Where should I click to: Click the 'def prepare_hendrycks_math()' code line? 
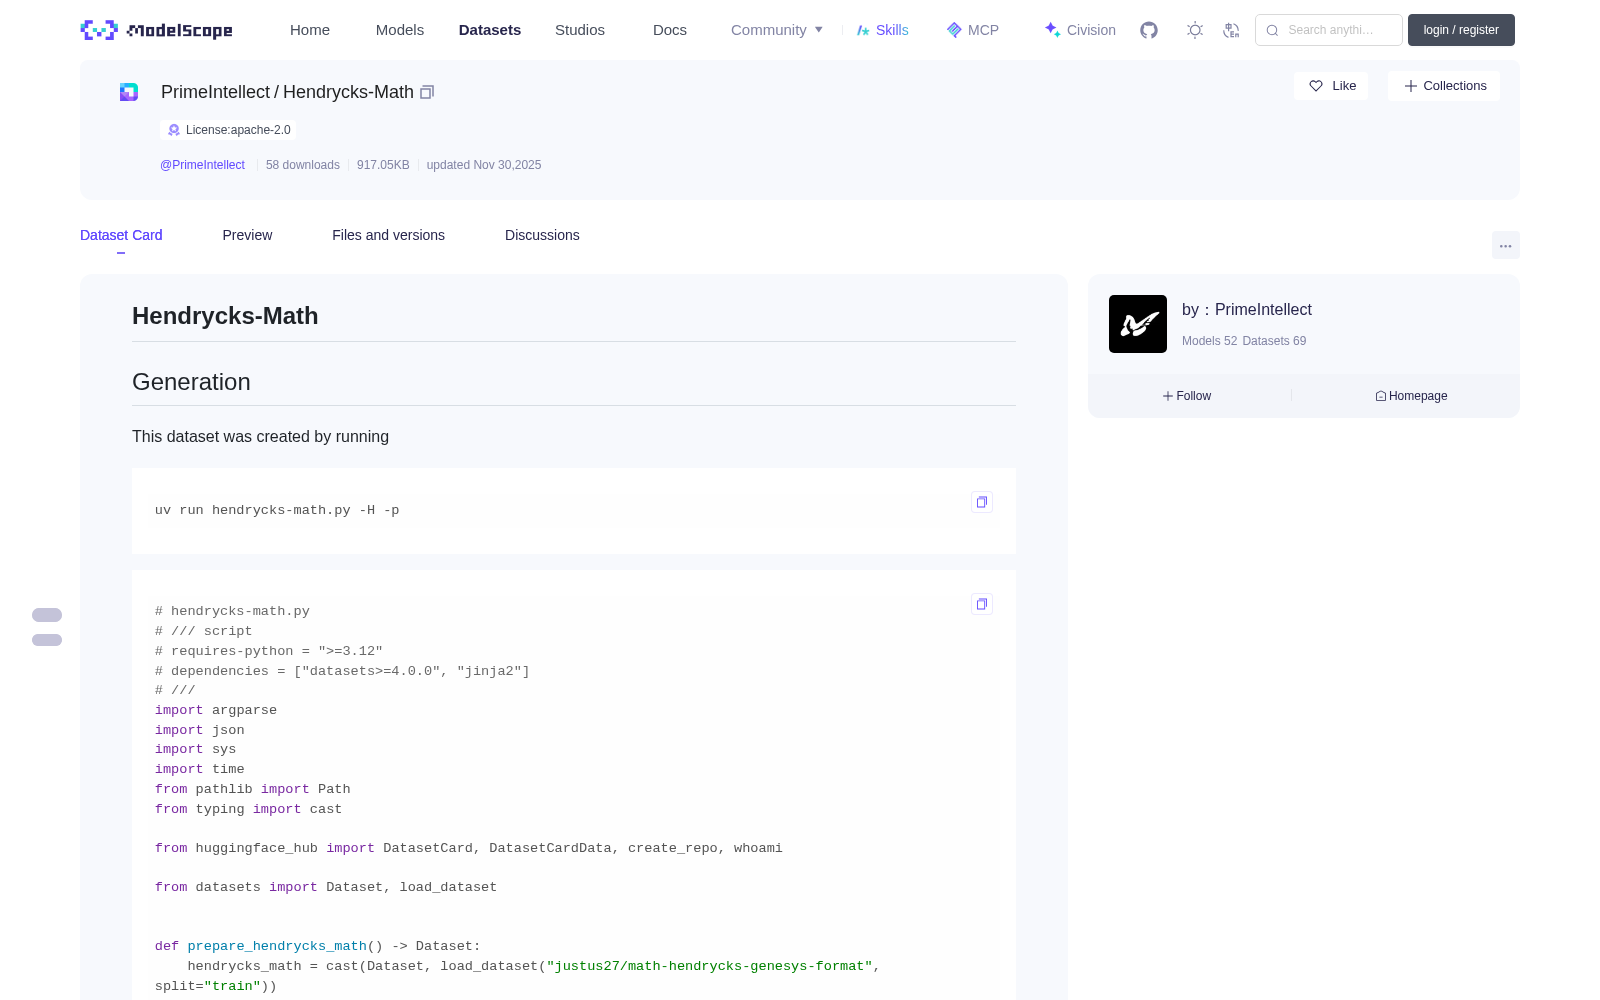pyautogui.click(x=318, y=946)
